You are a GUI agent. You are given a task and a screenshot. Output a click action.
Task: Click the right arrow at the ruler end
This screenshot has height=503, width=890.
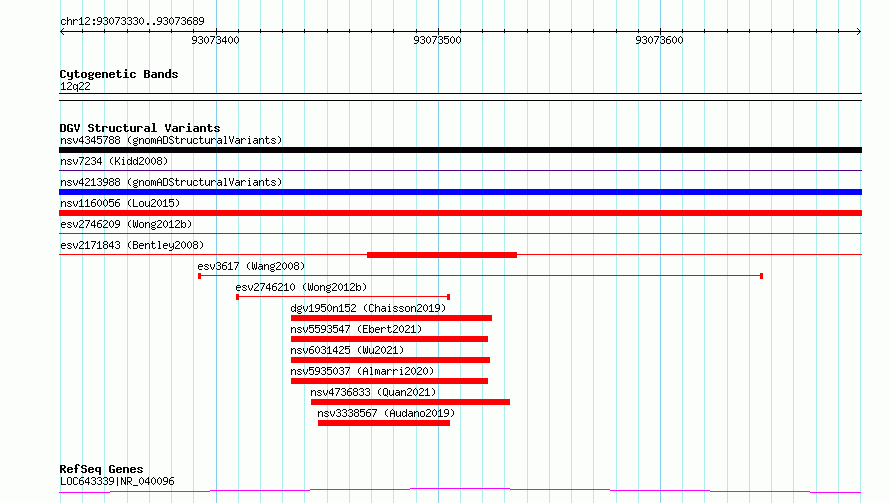pos(858,31)
